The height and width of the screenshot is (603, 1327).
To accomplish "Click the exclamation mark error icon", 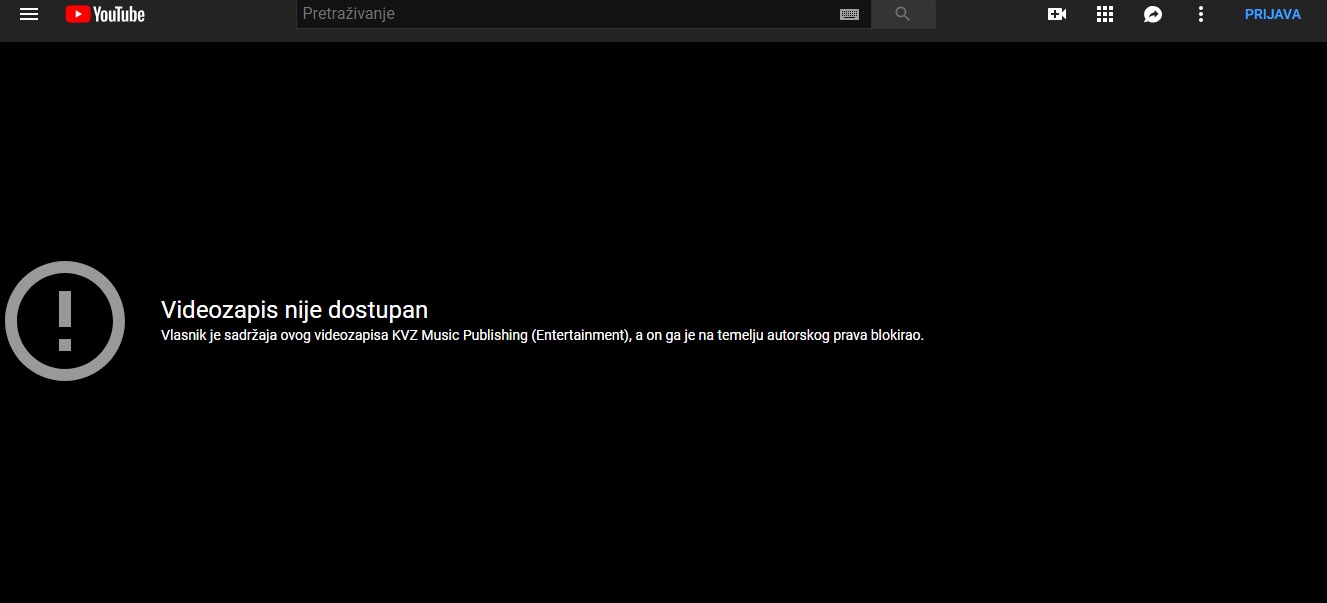I will coord(65,321).
